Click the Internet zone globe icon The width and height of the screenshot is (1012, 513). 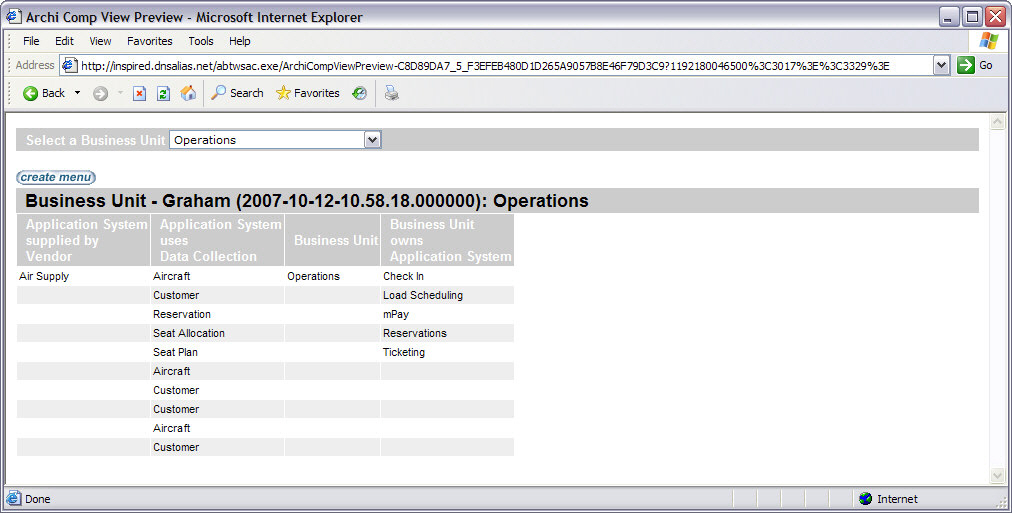[865, 499]
